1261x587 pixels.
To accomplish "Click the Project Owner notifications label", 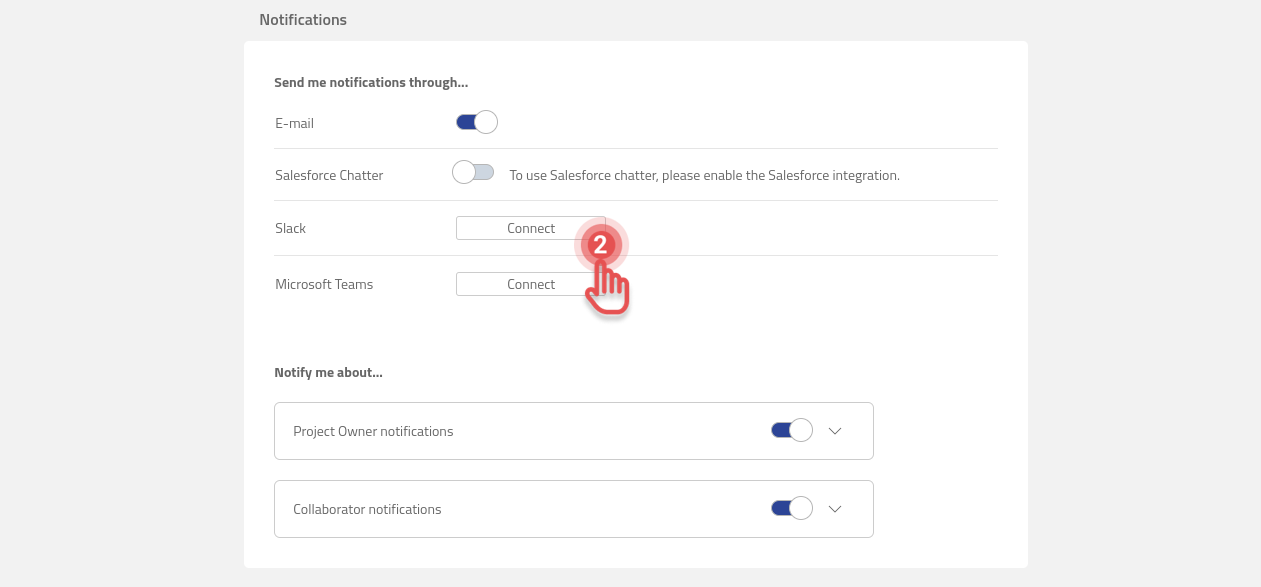I will click(373, 431).
